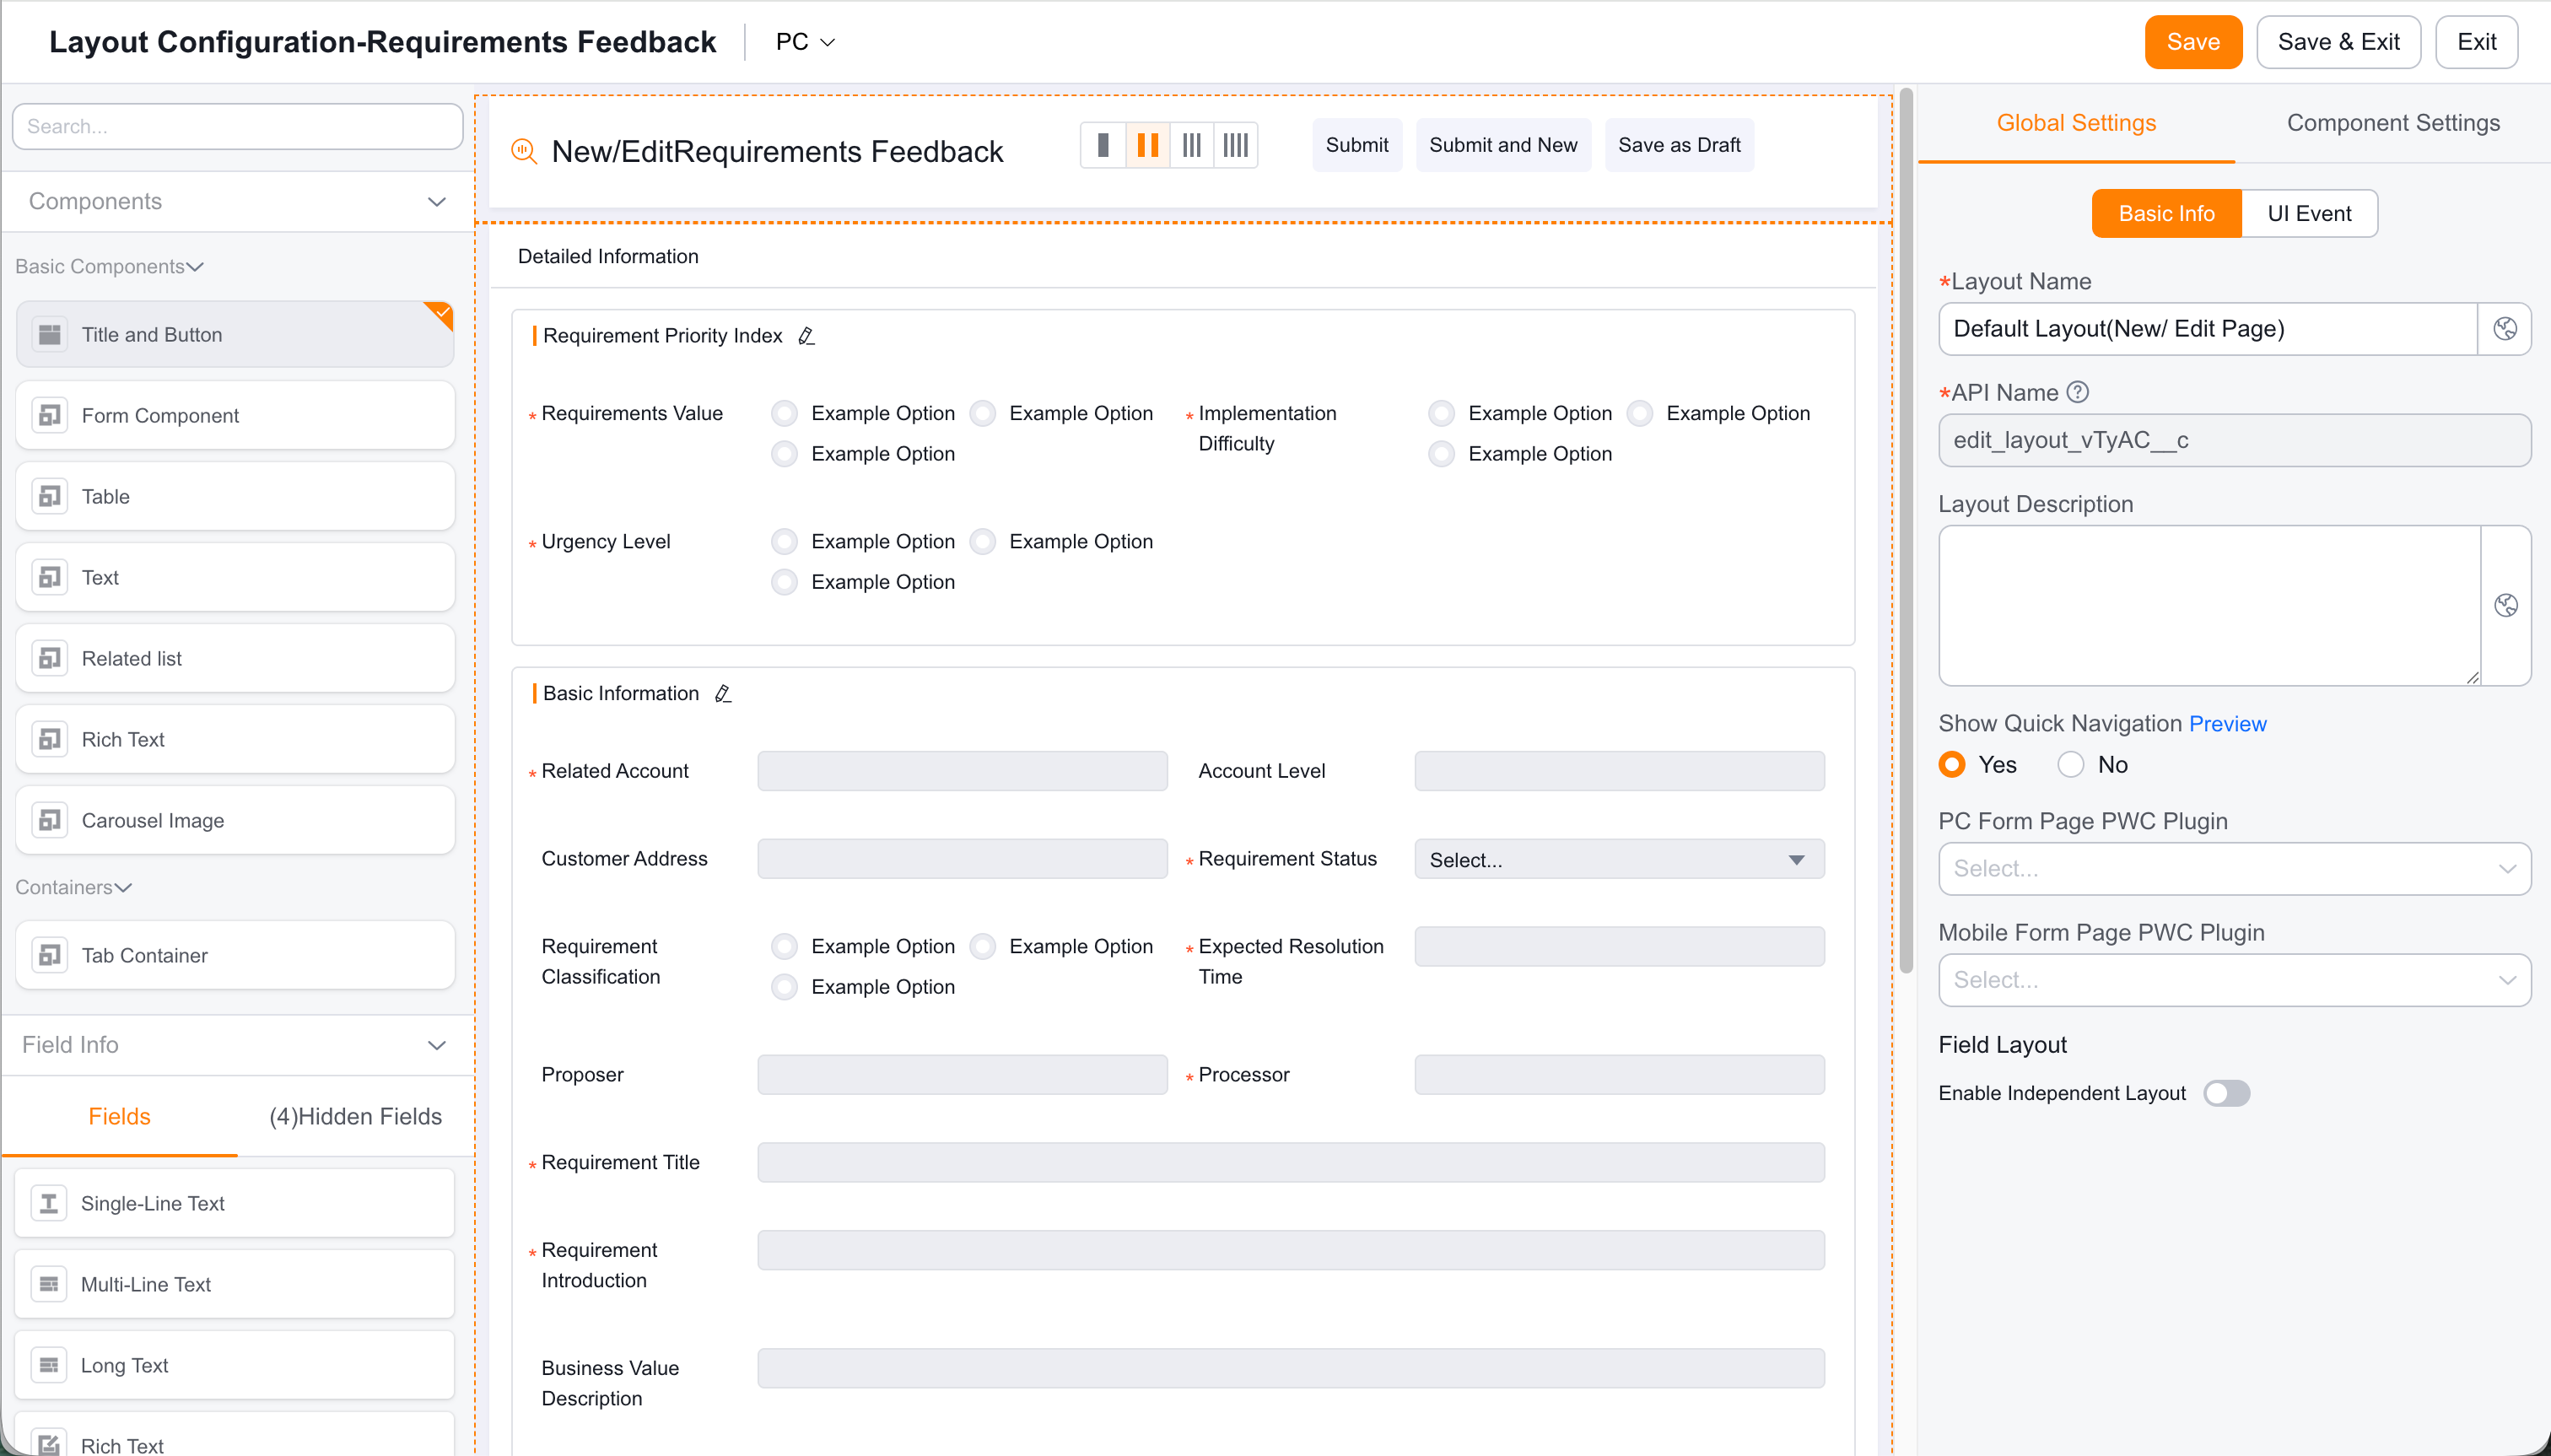Image resolution: width=2551 pixels, height=1456 pixels.
Task: Click the Form Component icon
Action: pyautogui.click(x=49, y=415)
